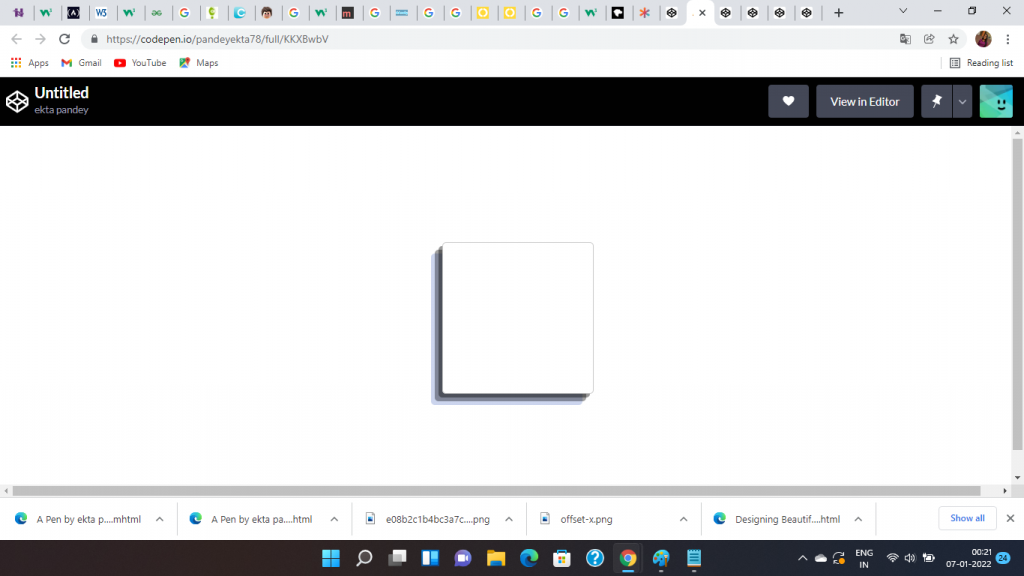Click the translate page icon in address bar

tap(905, 39)
